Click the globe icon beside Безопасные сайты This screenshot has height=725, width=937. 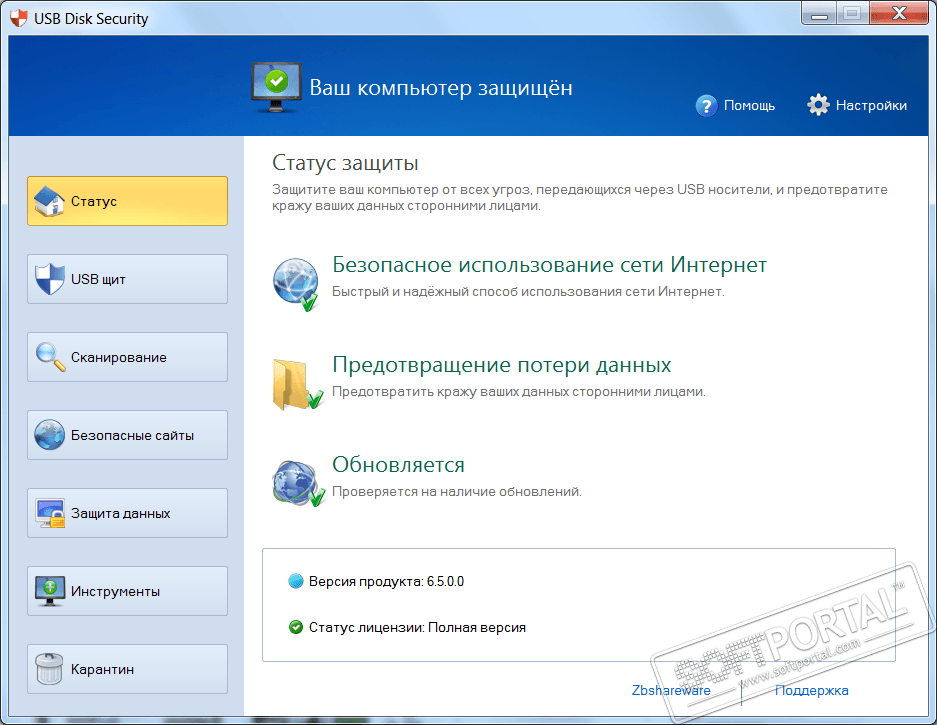[x=49, y=435]
